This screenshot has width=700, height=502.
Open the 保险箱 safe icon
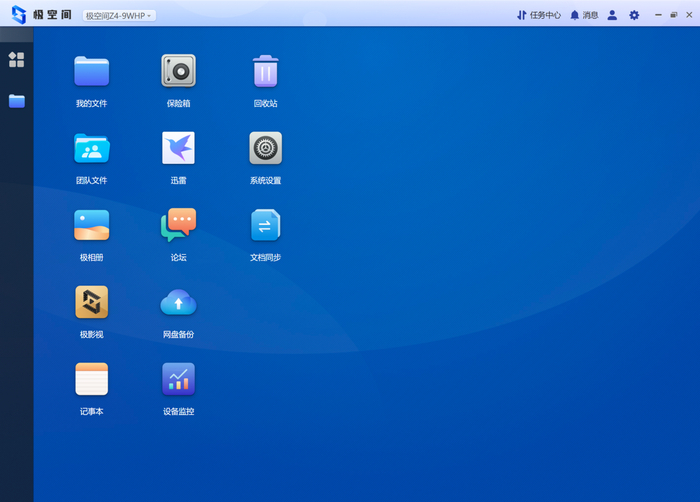pyautogui.click(x=178, y=72)
